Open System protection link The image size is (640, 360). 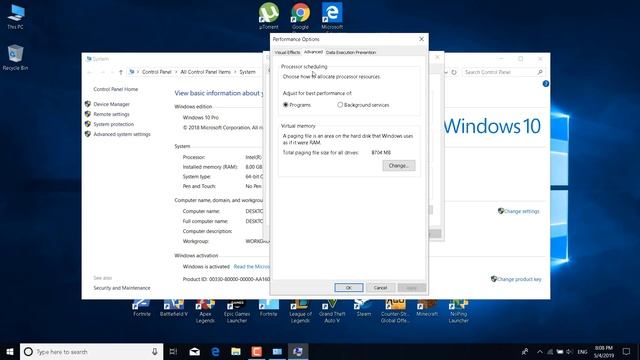[x=113, y=124]
